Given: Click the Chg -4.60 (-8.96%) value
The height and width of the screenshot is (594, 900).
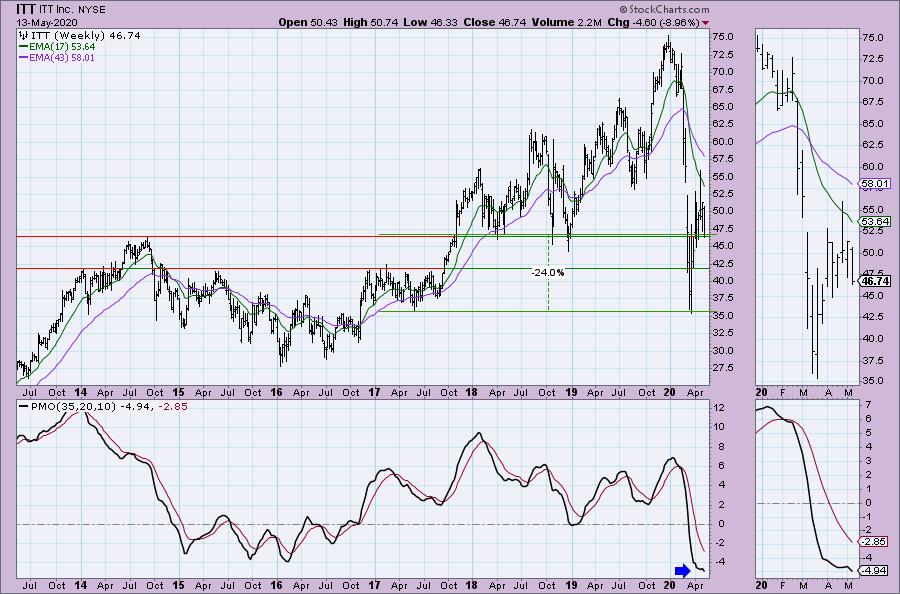Looking at the screenshot, I should click(653, 22).
